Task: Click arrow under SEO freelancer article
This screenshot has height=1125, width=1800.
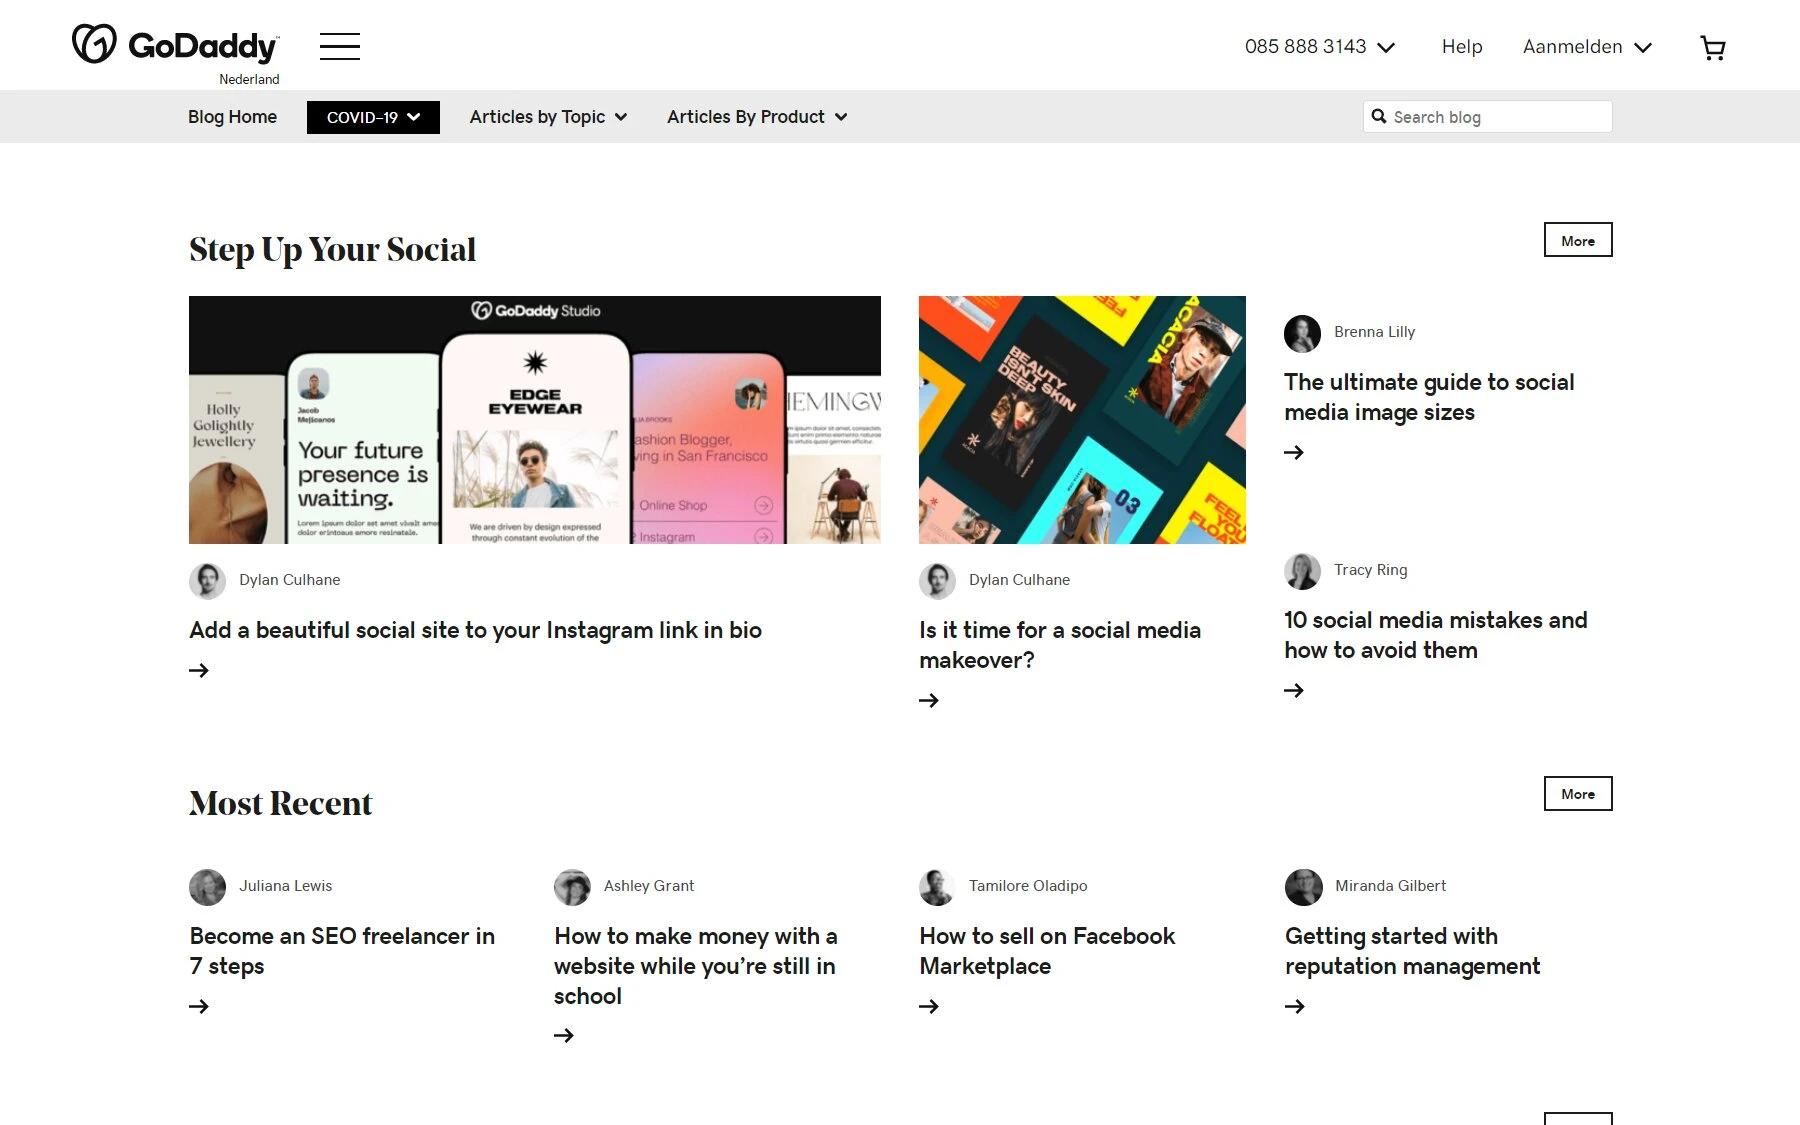Action: point(199,1006)
